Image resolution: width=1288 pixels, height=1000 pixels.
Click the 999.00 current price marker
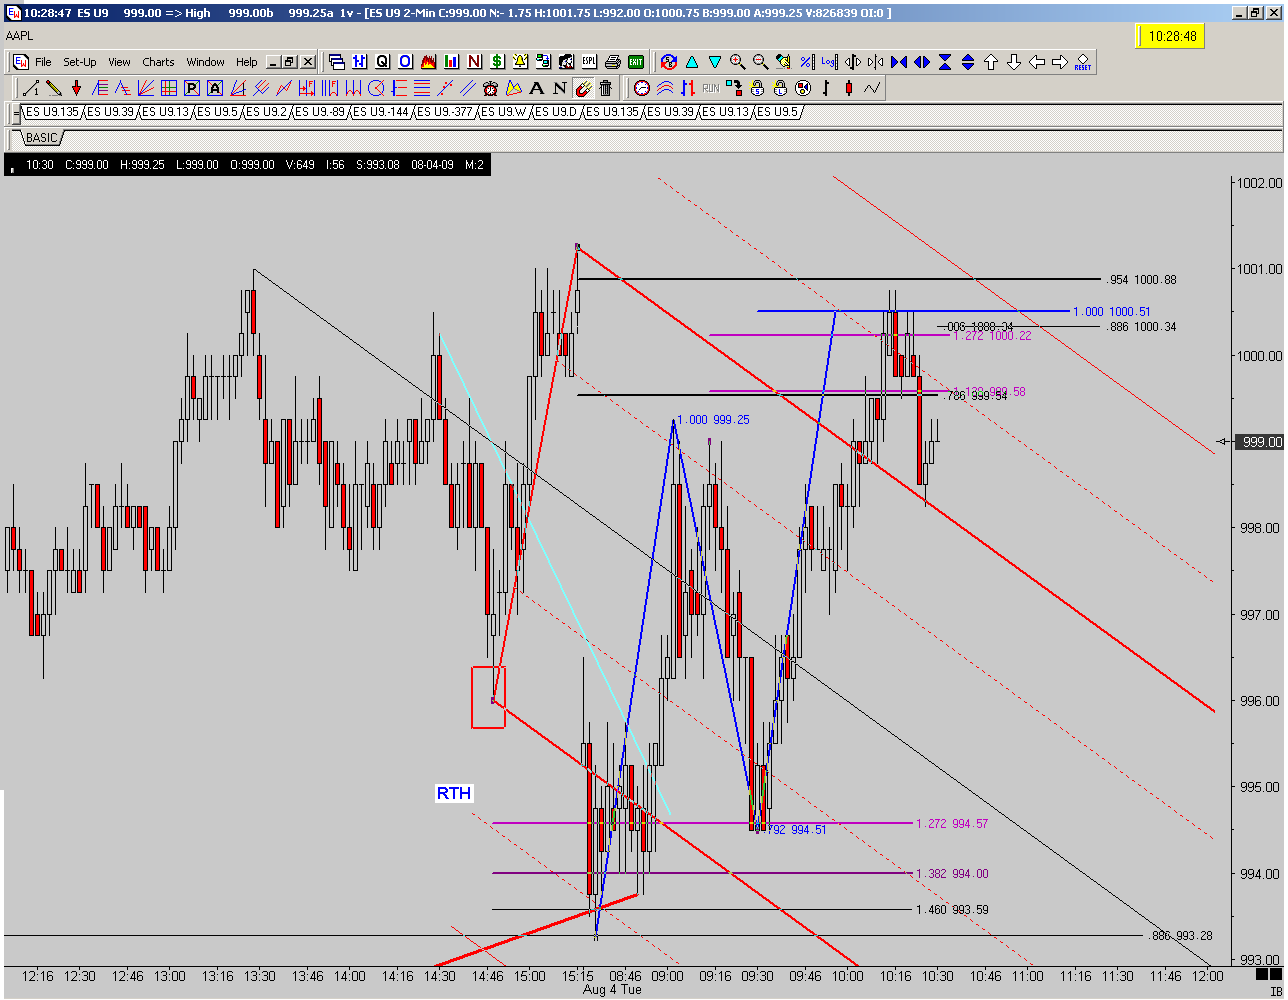pyautogui.click(x=1258, y=441)
